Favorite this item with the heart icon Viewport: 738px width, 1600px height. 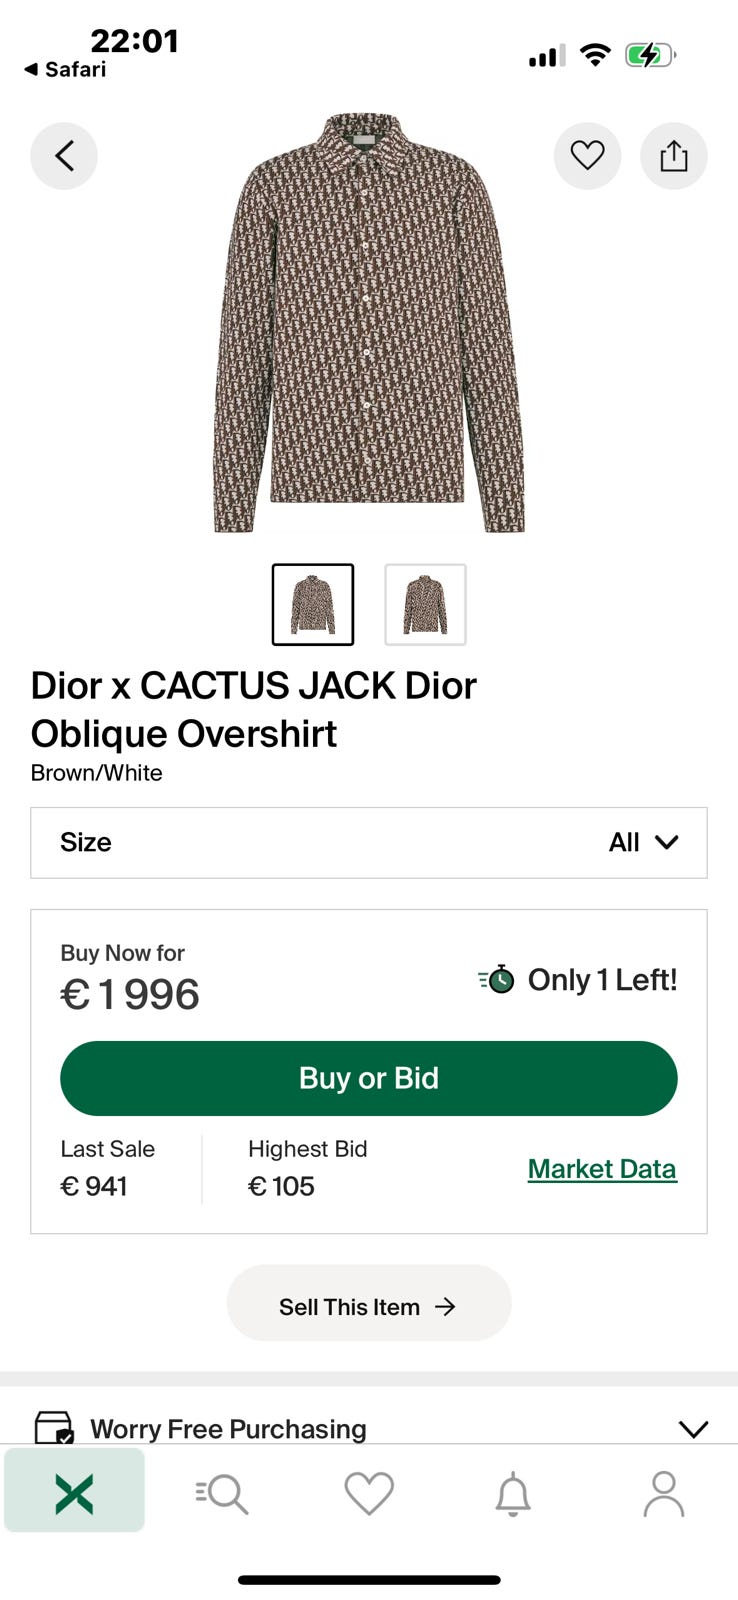coord(587,156)
